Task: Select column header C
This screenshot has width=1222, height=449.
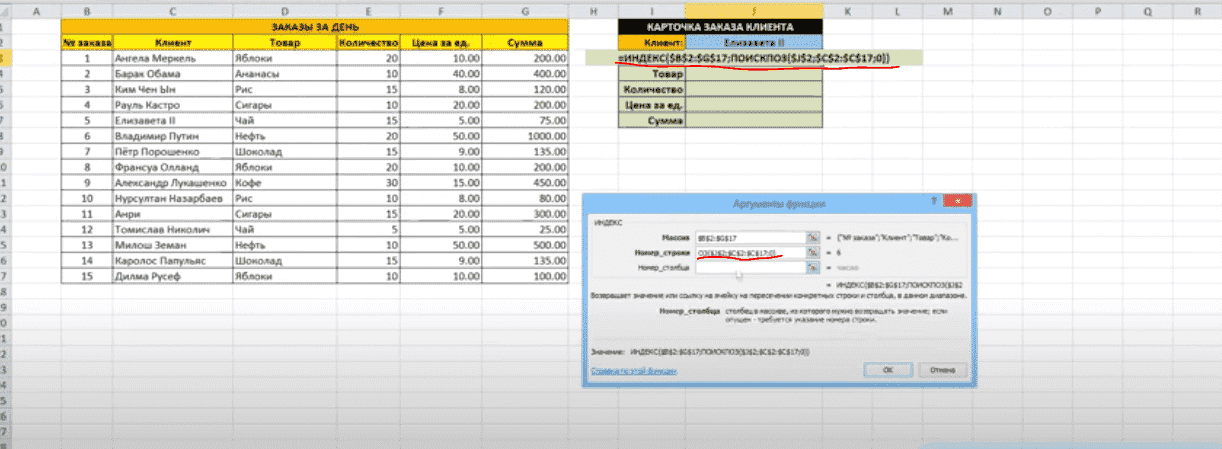Action: (173, 9)
